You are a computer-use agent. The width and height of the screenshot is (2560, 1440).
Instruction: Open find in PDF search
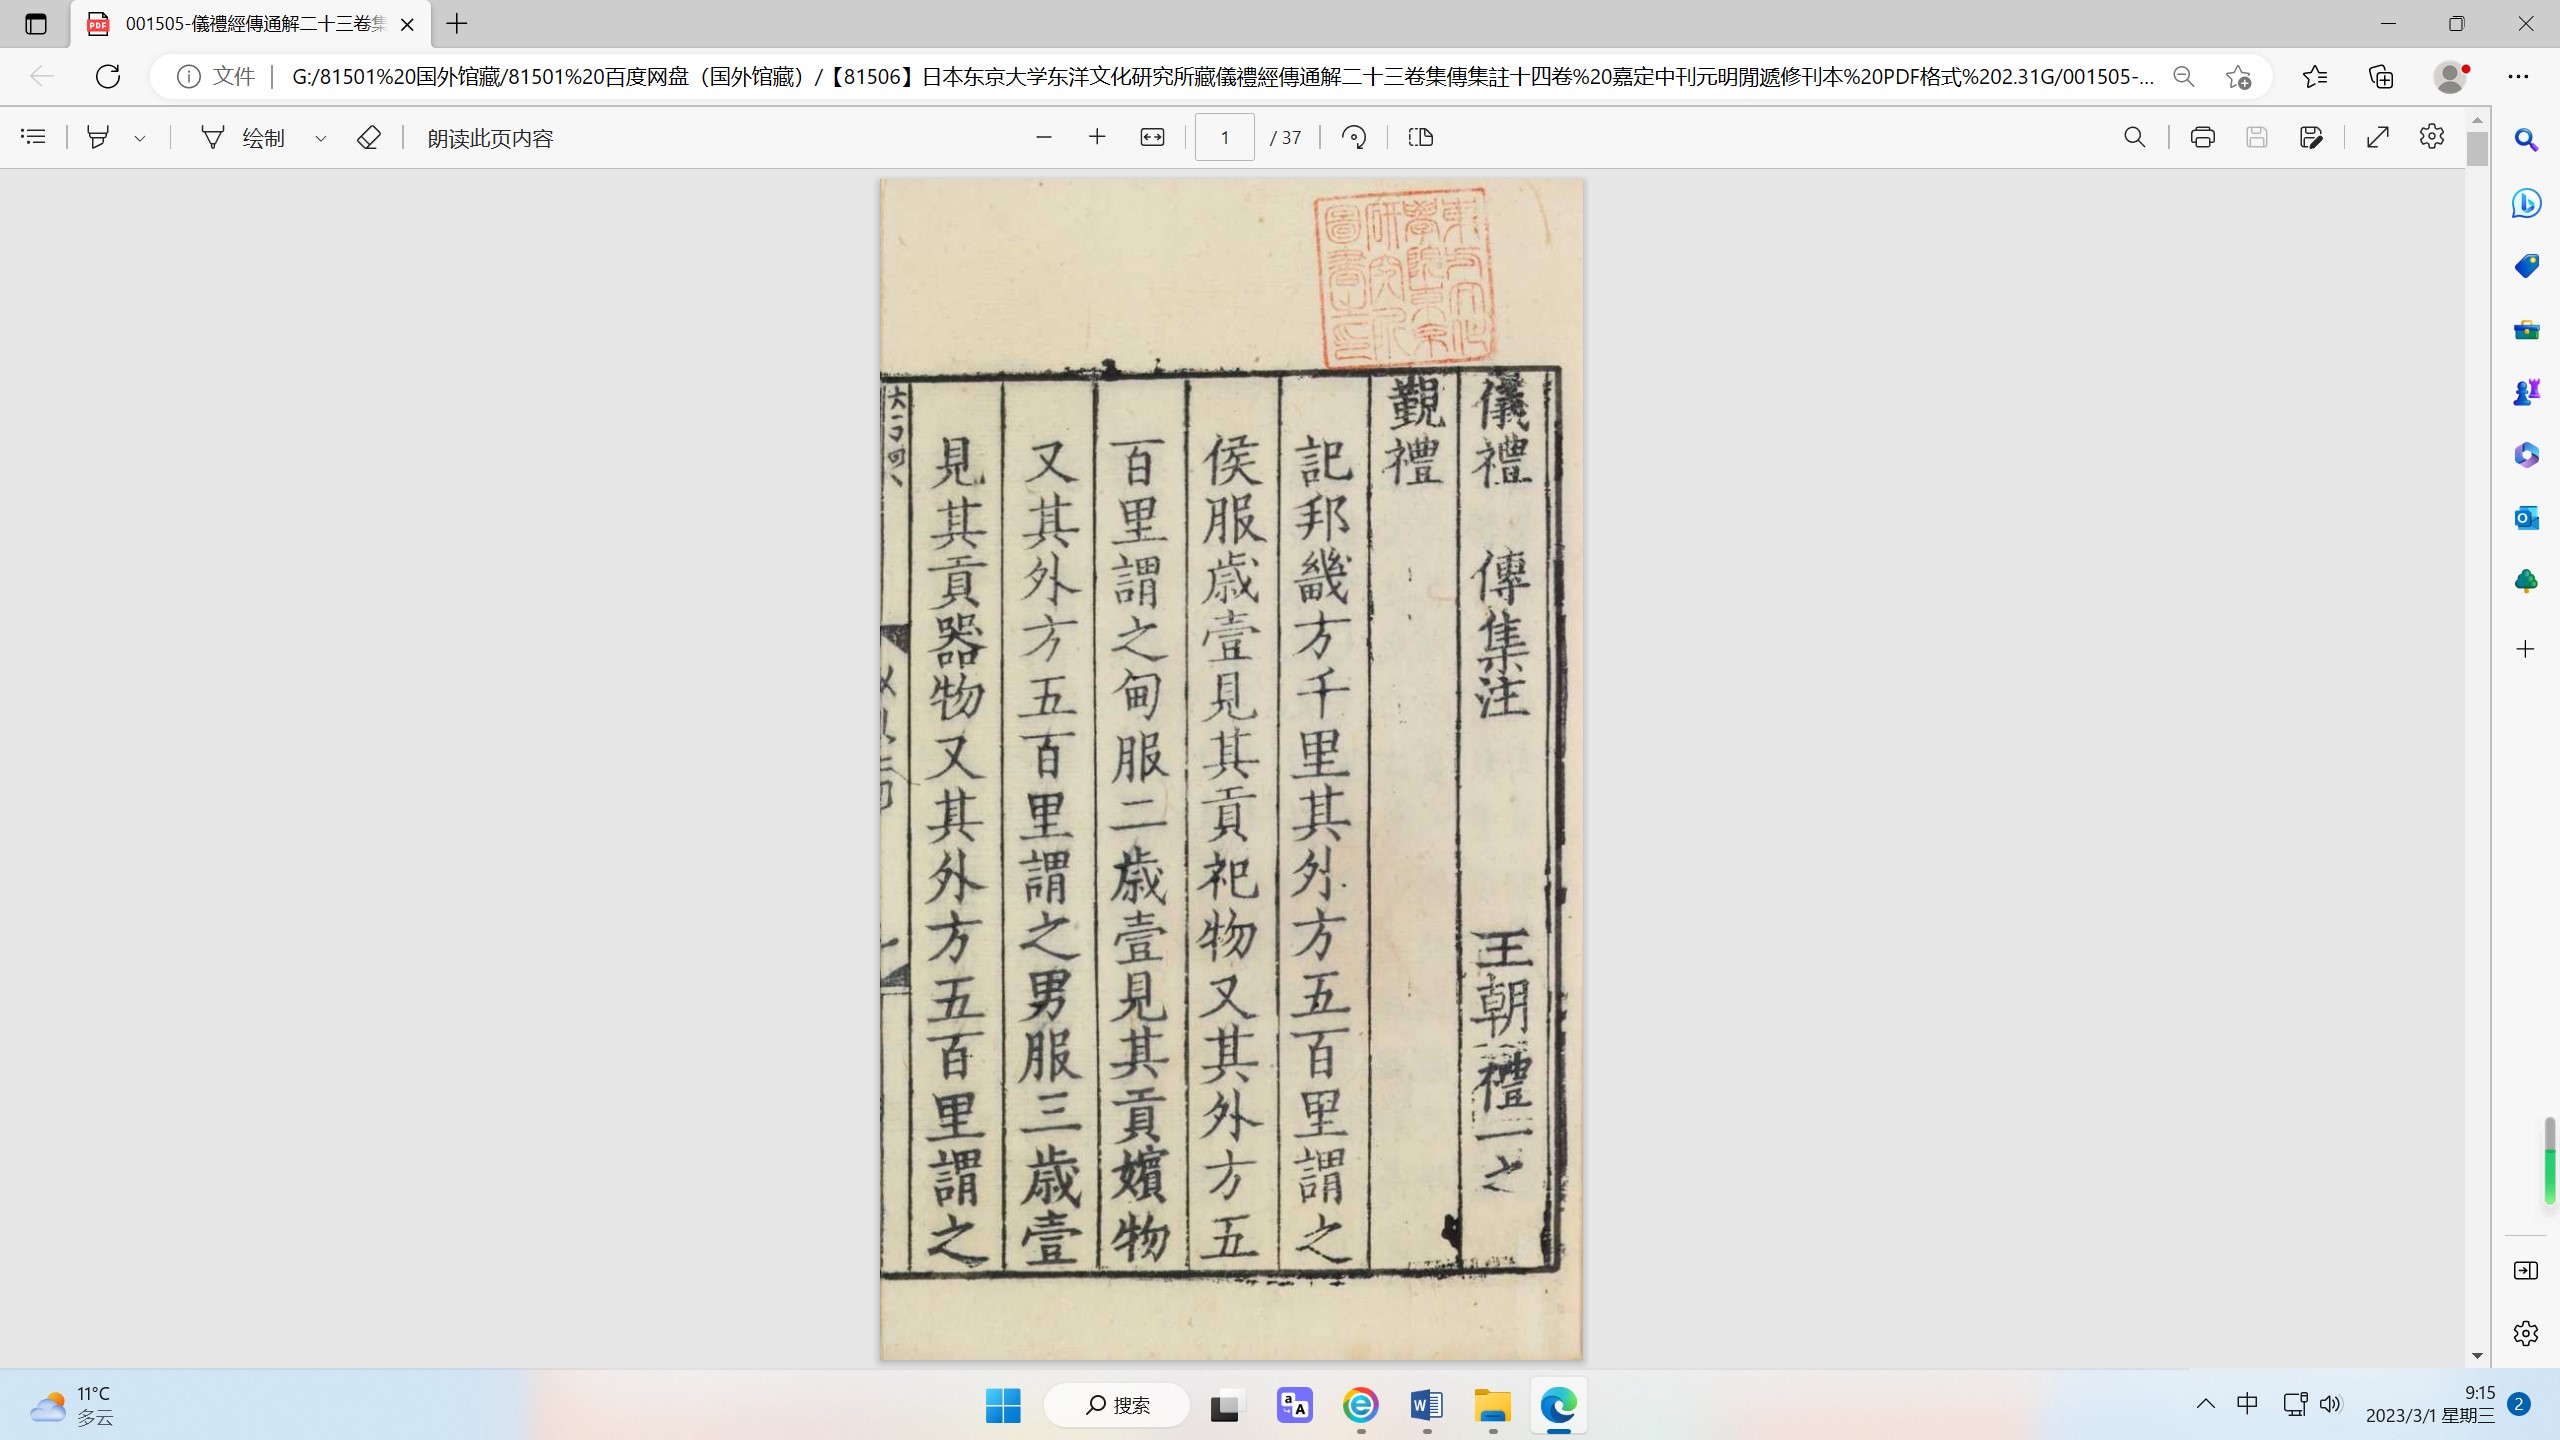tap(2135, 137)
